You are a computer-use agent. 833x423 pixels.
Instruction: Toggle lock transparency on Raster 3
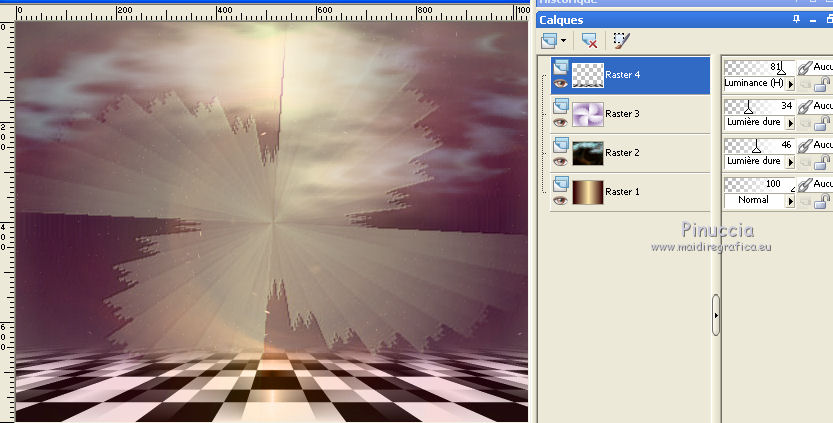point(822,123)
